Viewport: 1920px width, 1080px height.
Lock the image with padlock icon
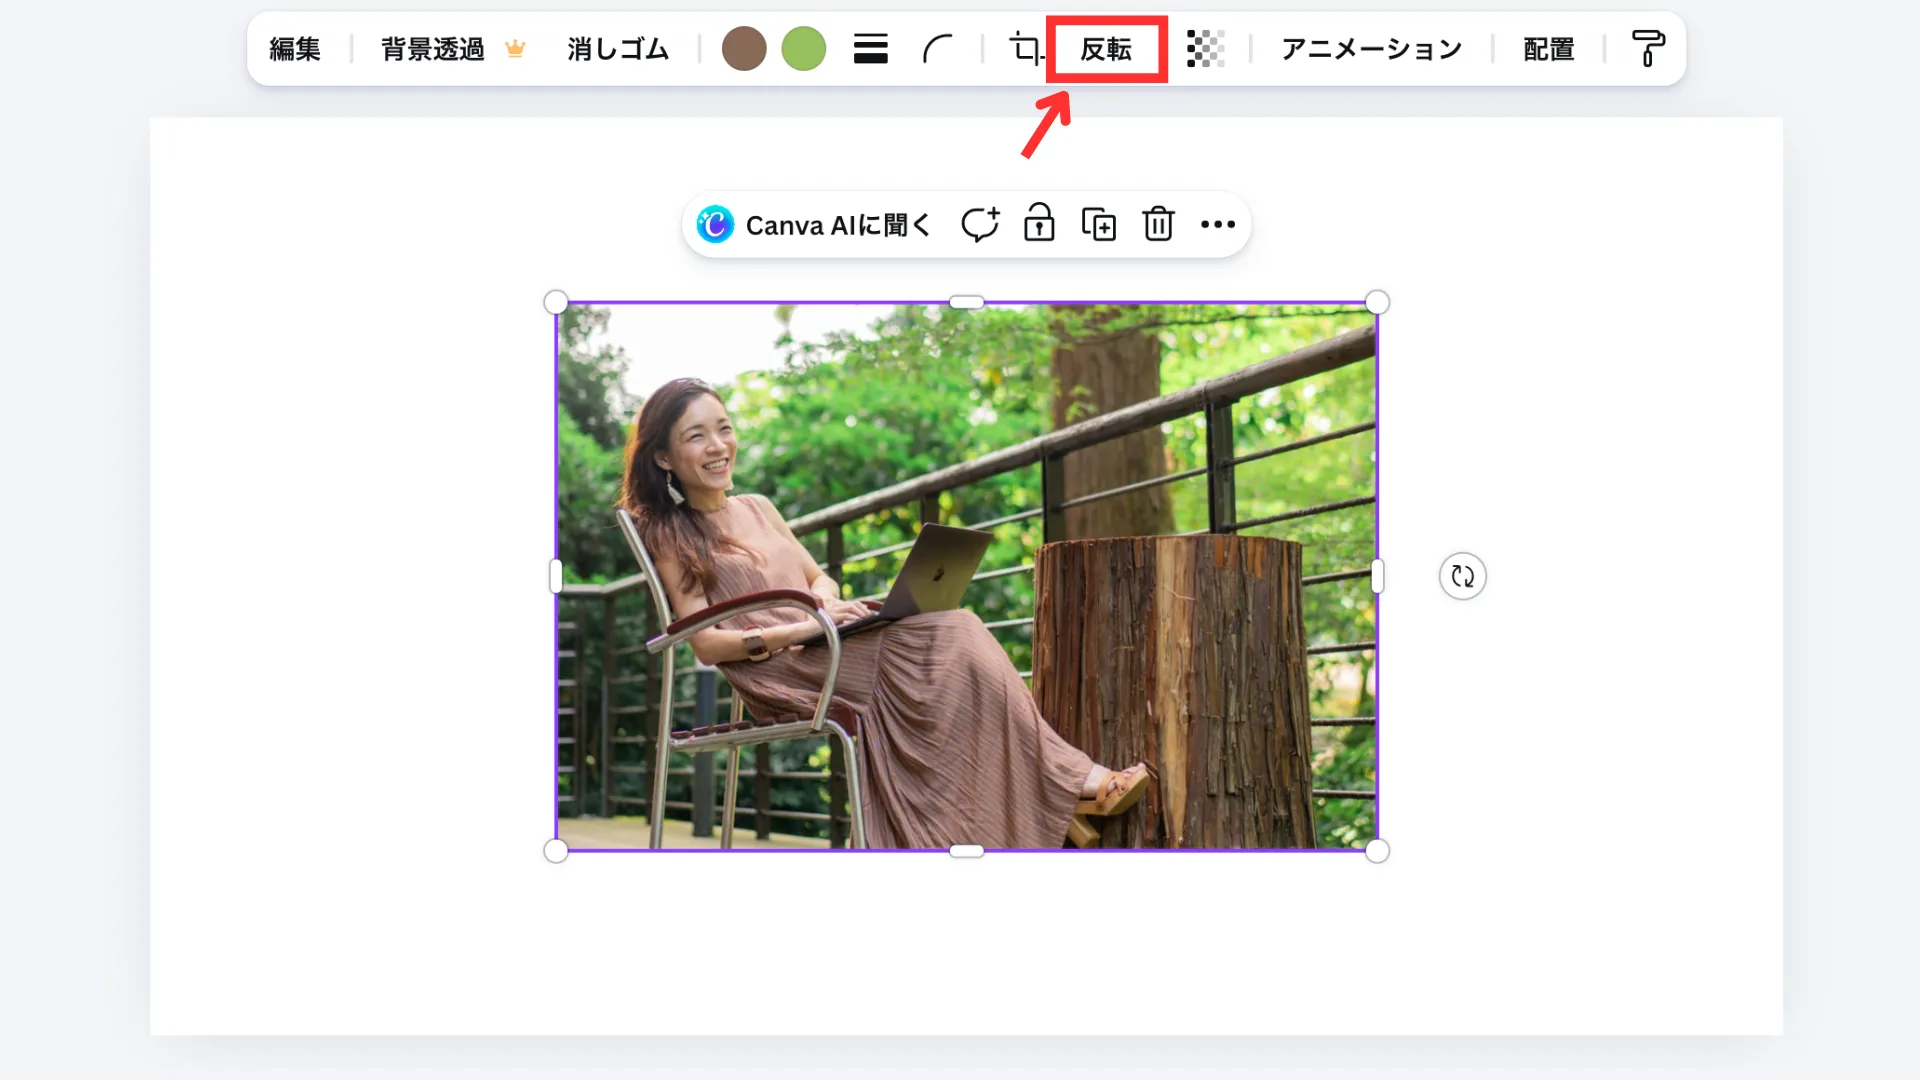coord(1039,223)
